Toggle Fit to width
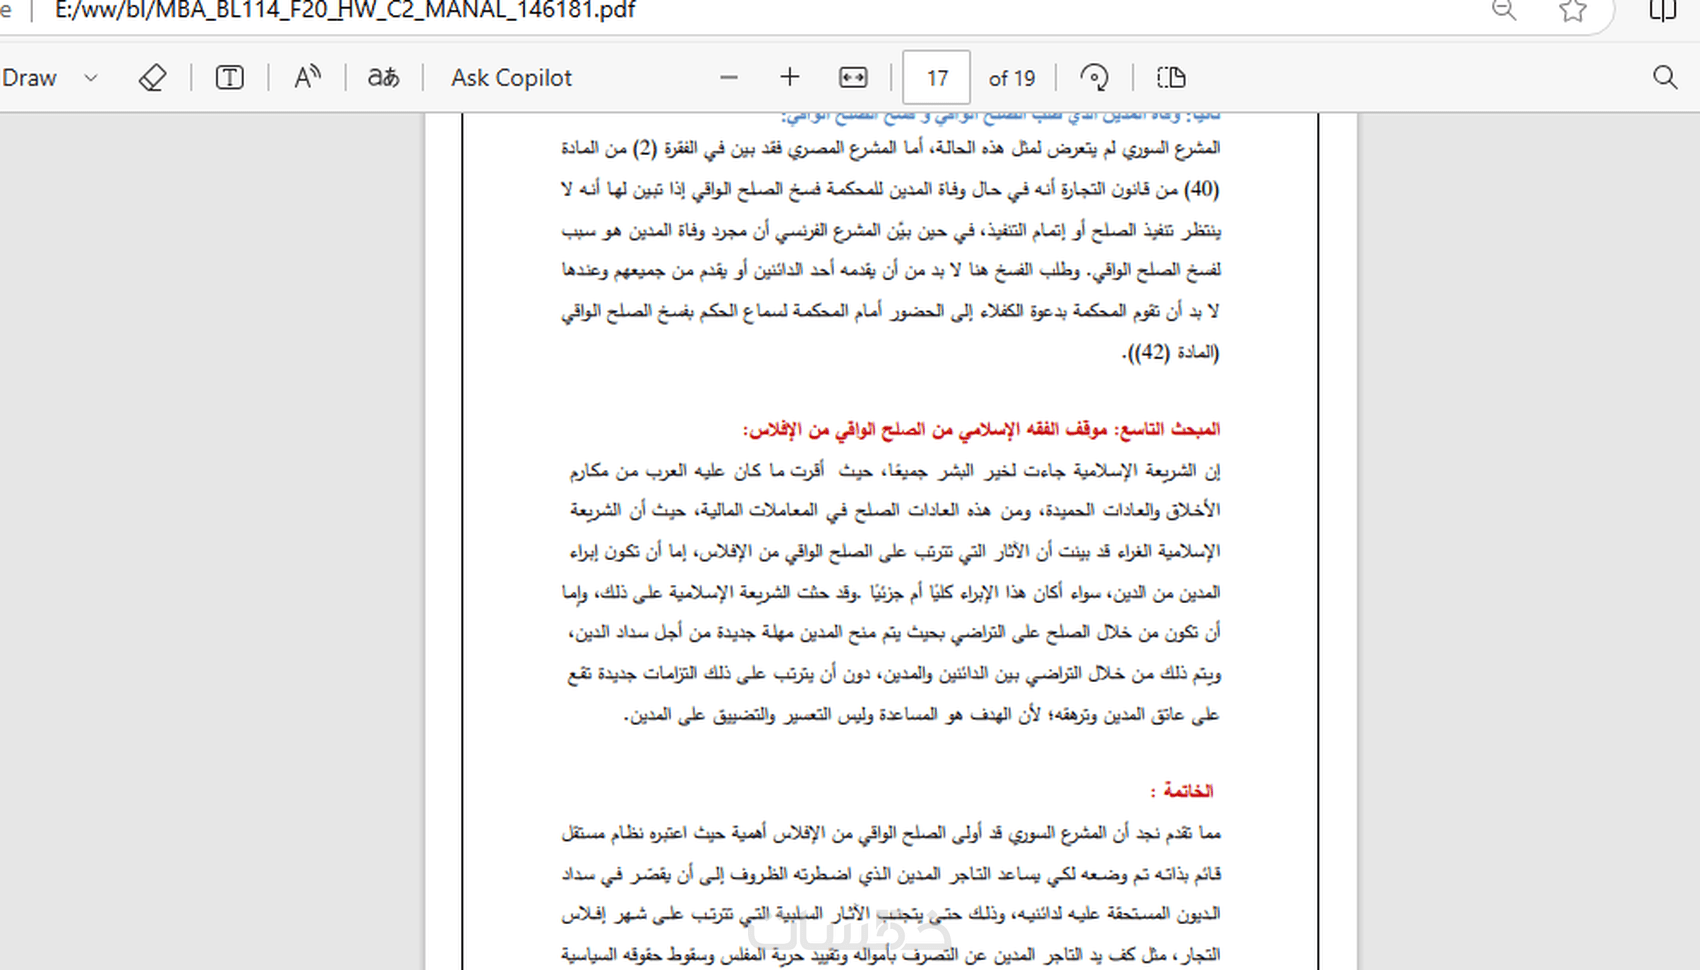The height and width of the screenshot is (970, 1700). [x=853, y=78]
